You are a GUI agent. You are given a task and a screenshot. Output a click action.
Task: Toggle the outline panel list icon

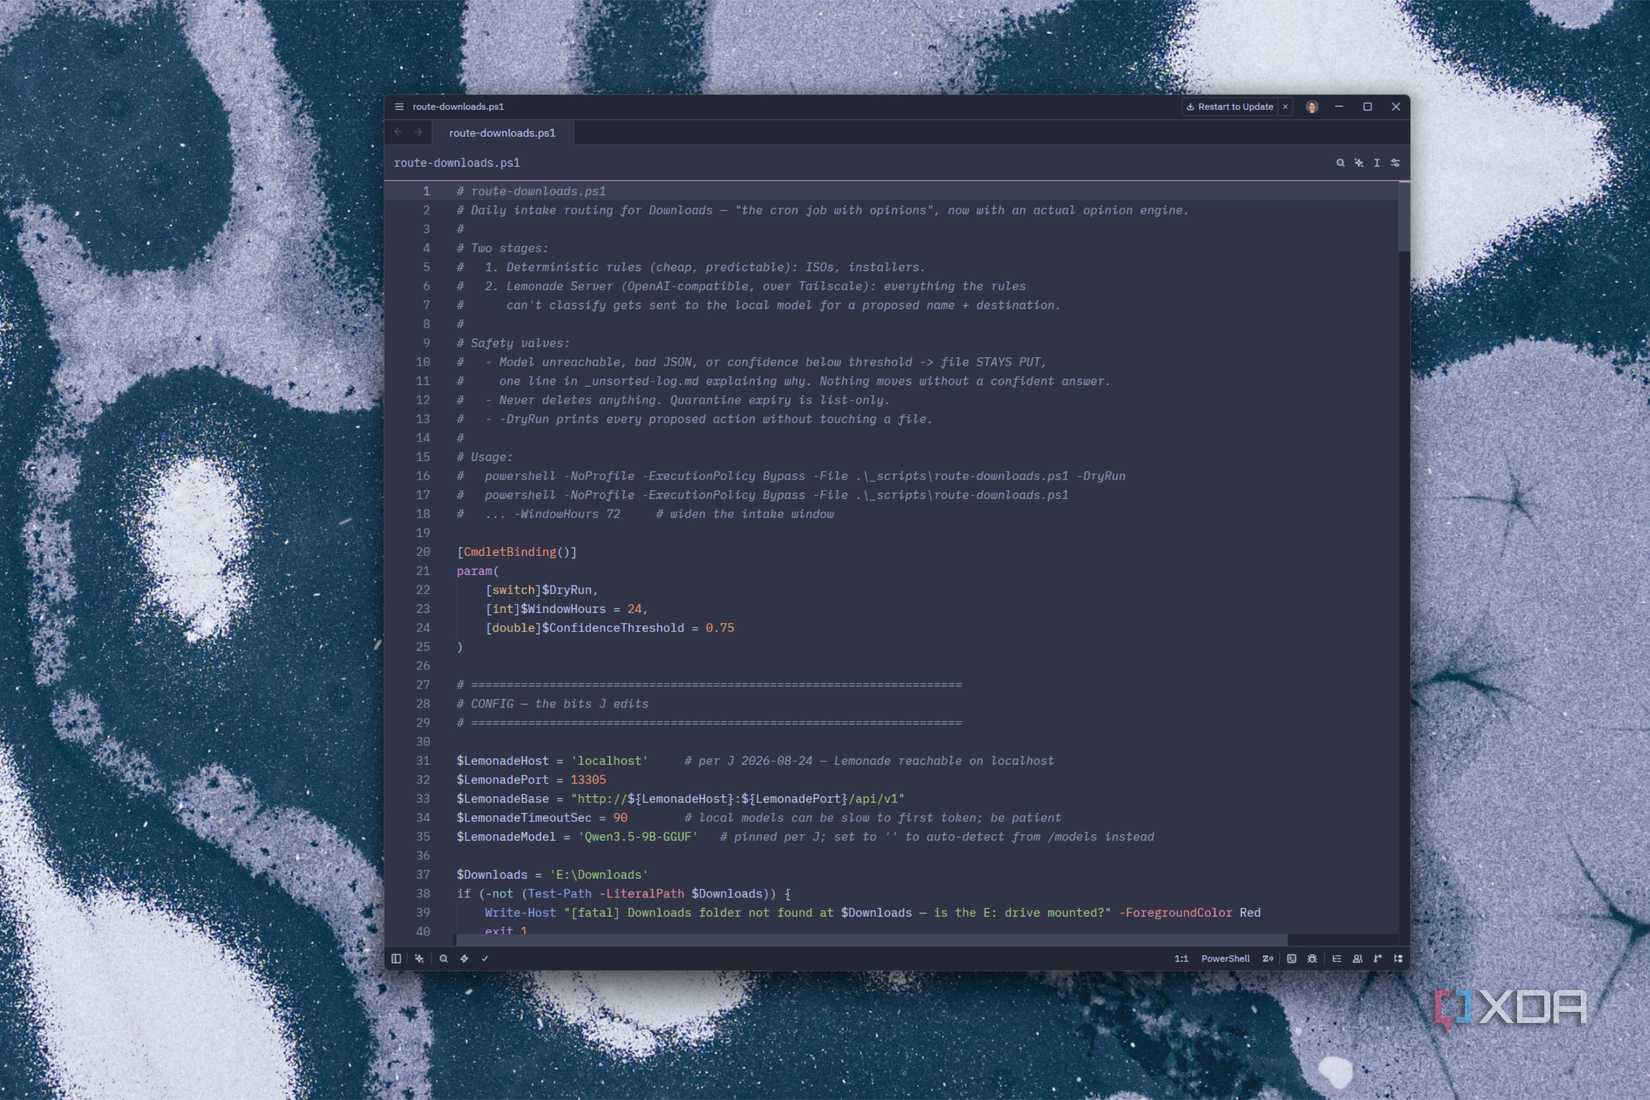pos(1336,958)
